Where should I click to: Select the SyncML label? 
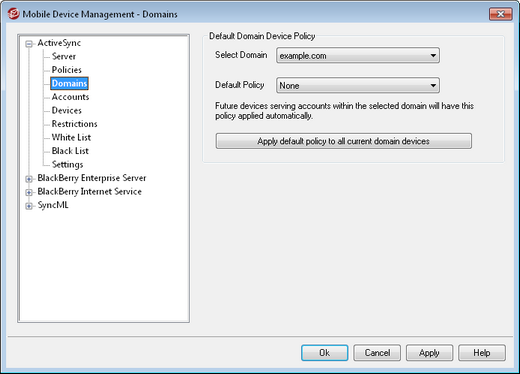(x=53, y=205)
